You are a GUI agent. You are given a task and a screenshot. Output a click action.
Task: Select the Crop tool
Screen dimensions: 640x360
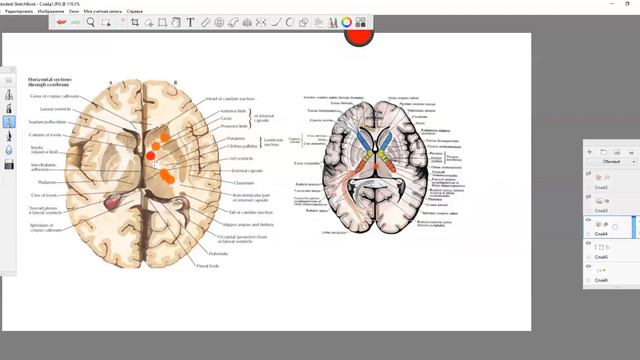tap(135, 22)
